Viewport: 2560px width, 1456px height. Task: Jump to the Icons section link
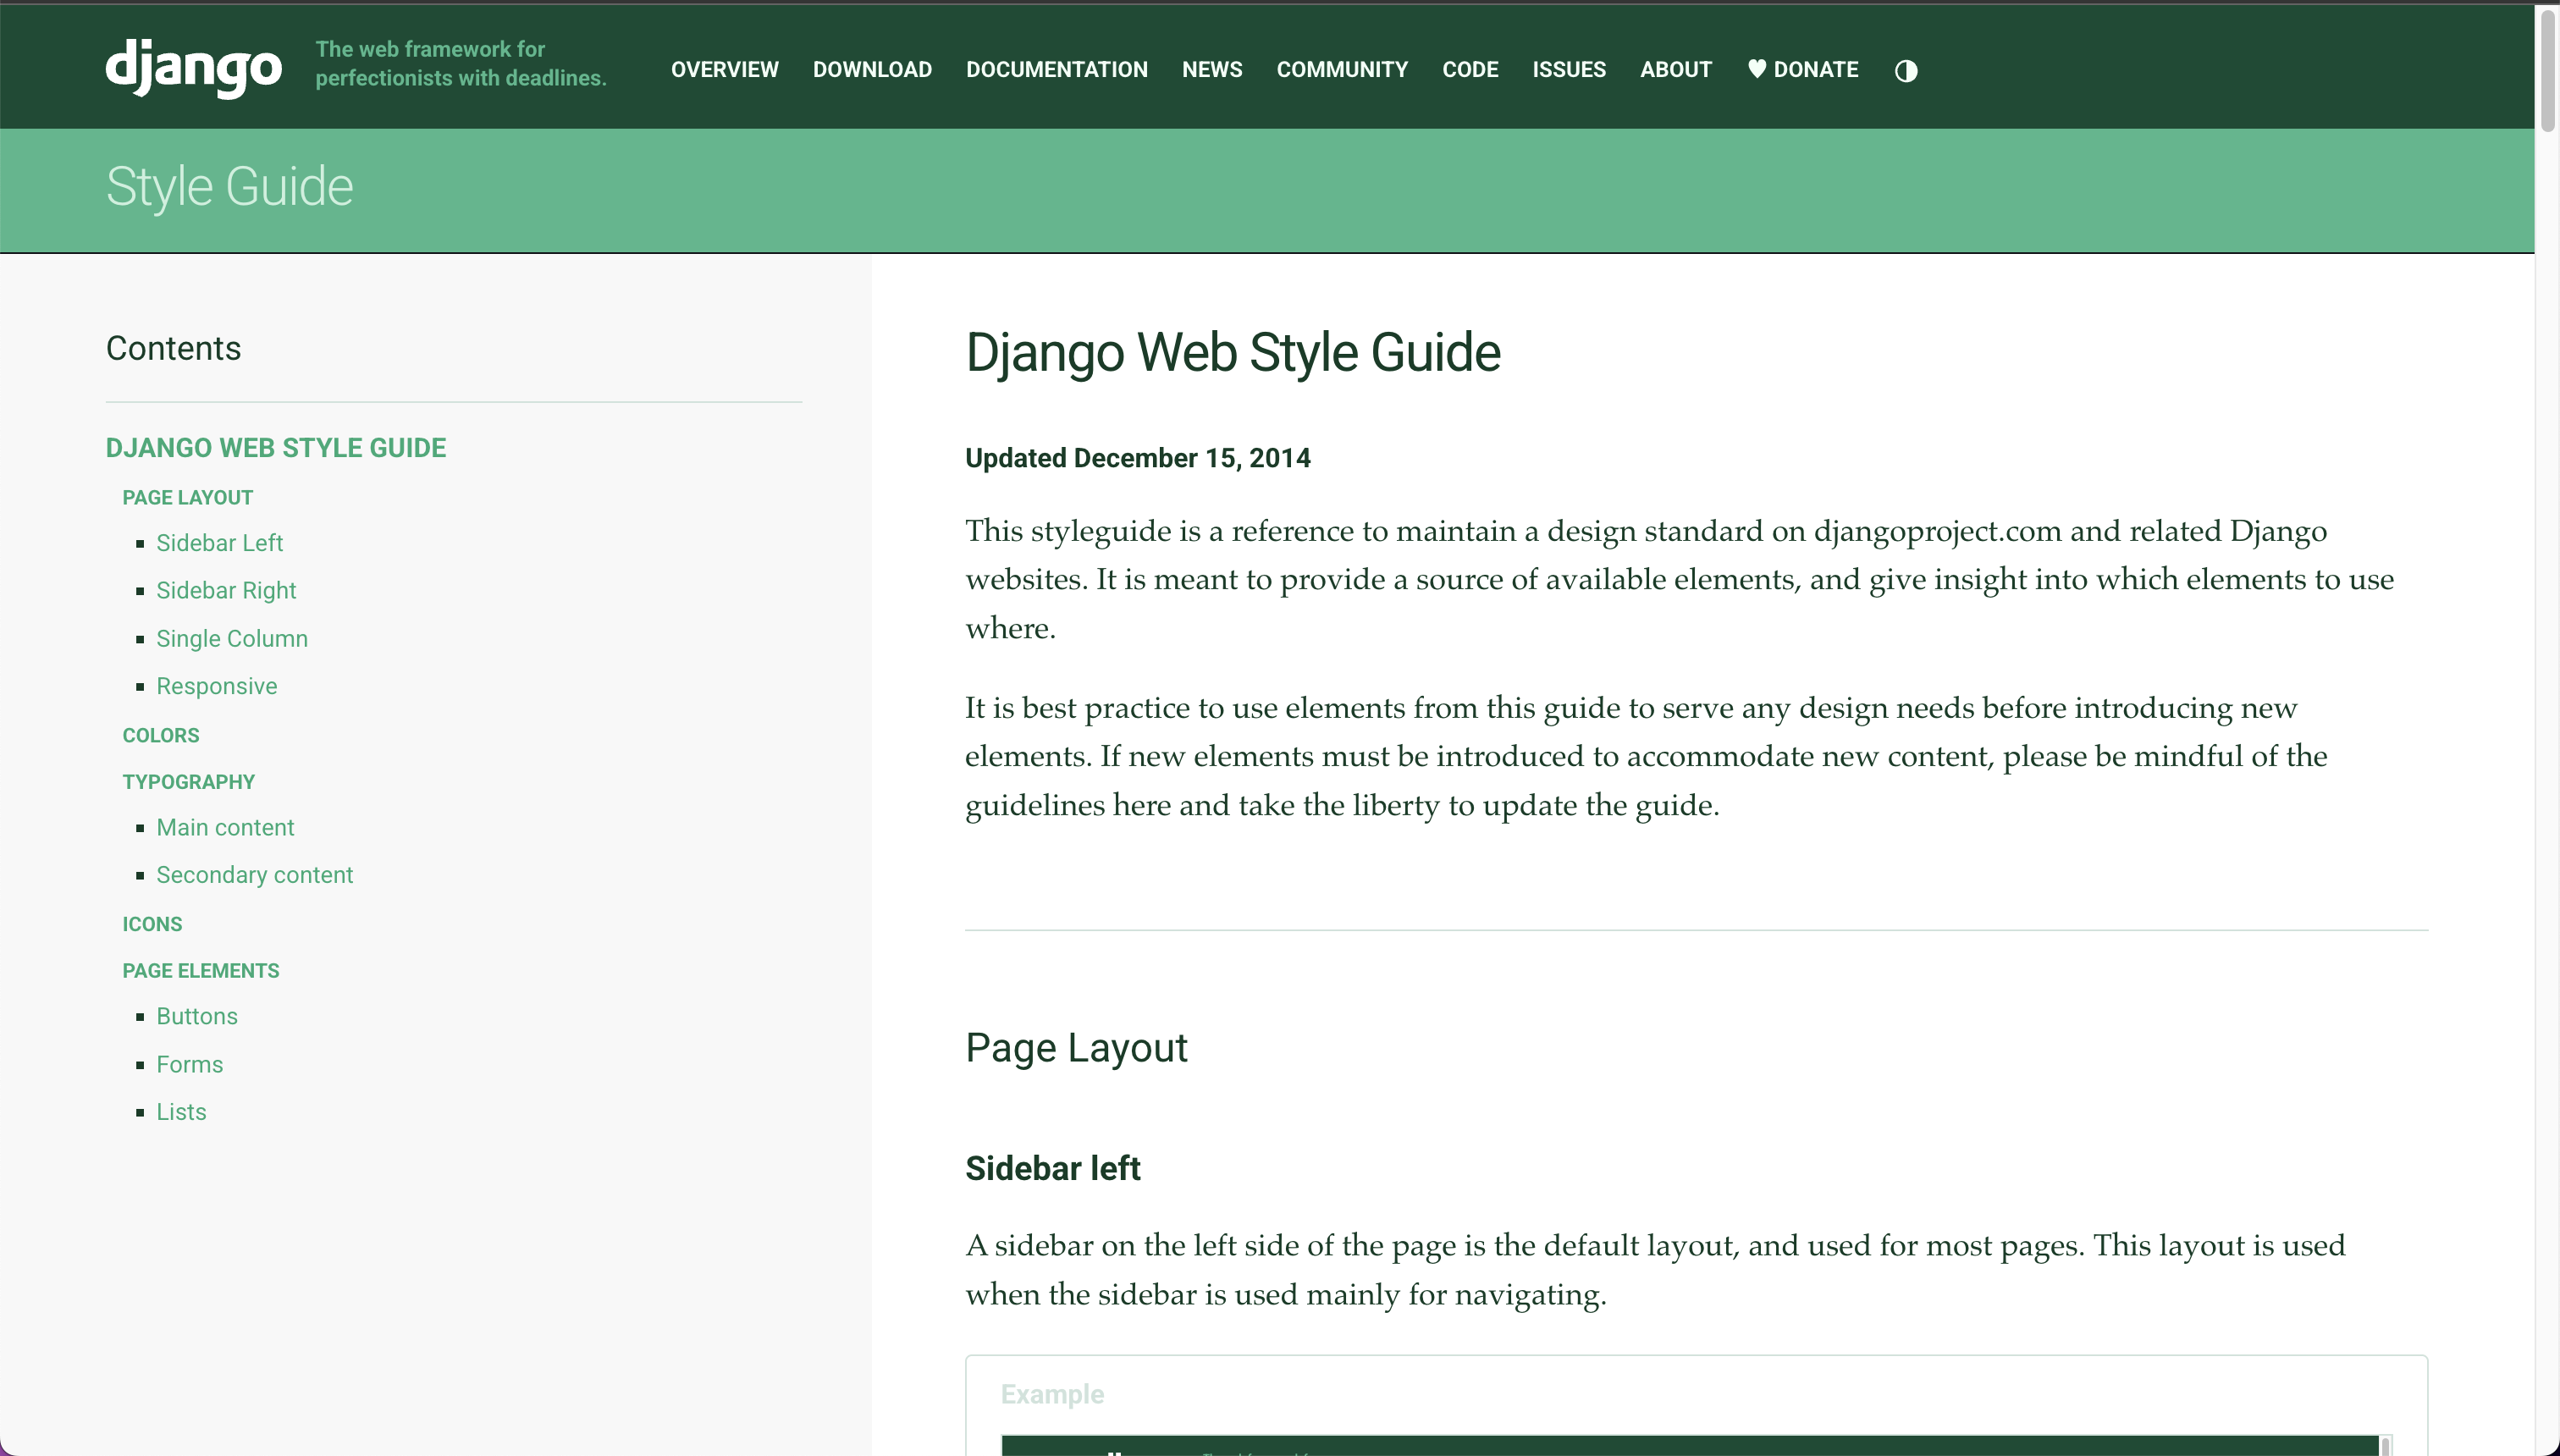click(x=153, y=925)
